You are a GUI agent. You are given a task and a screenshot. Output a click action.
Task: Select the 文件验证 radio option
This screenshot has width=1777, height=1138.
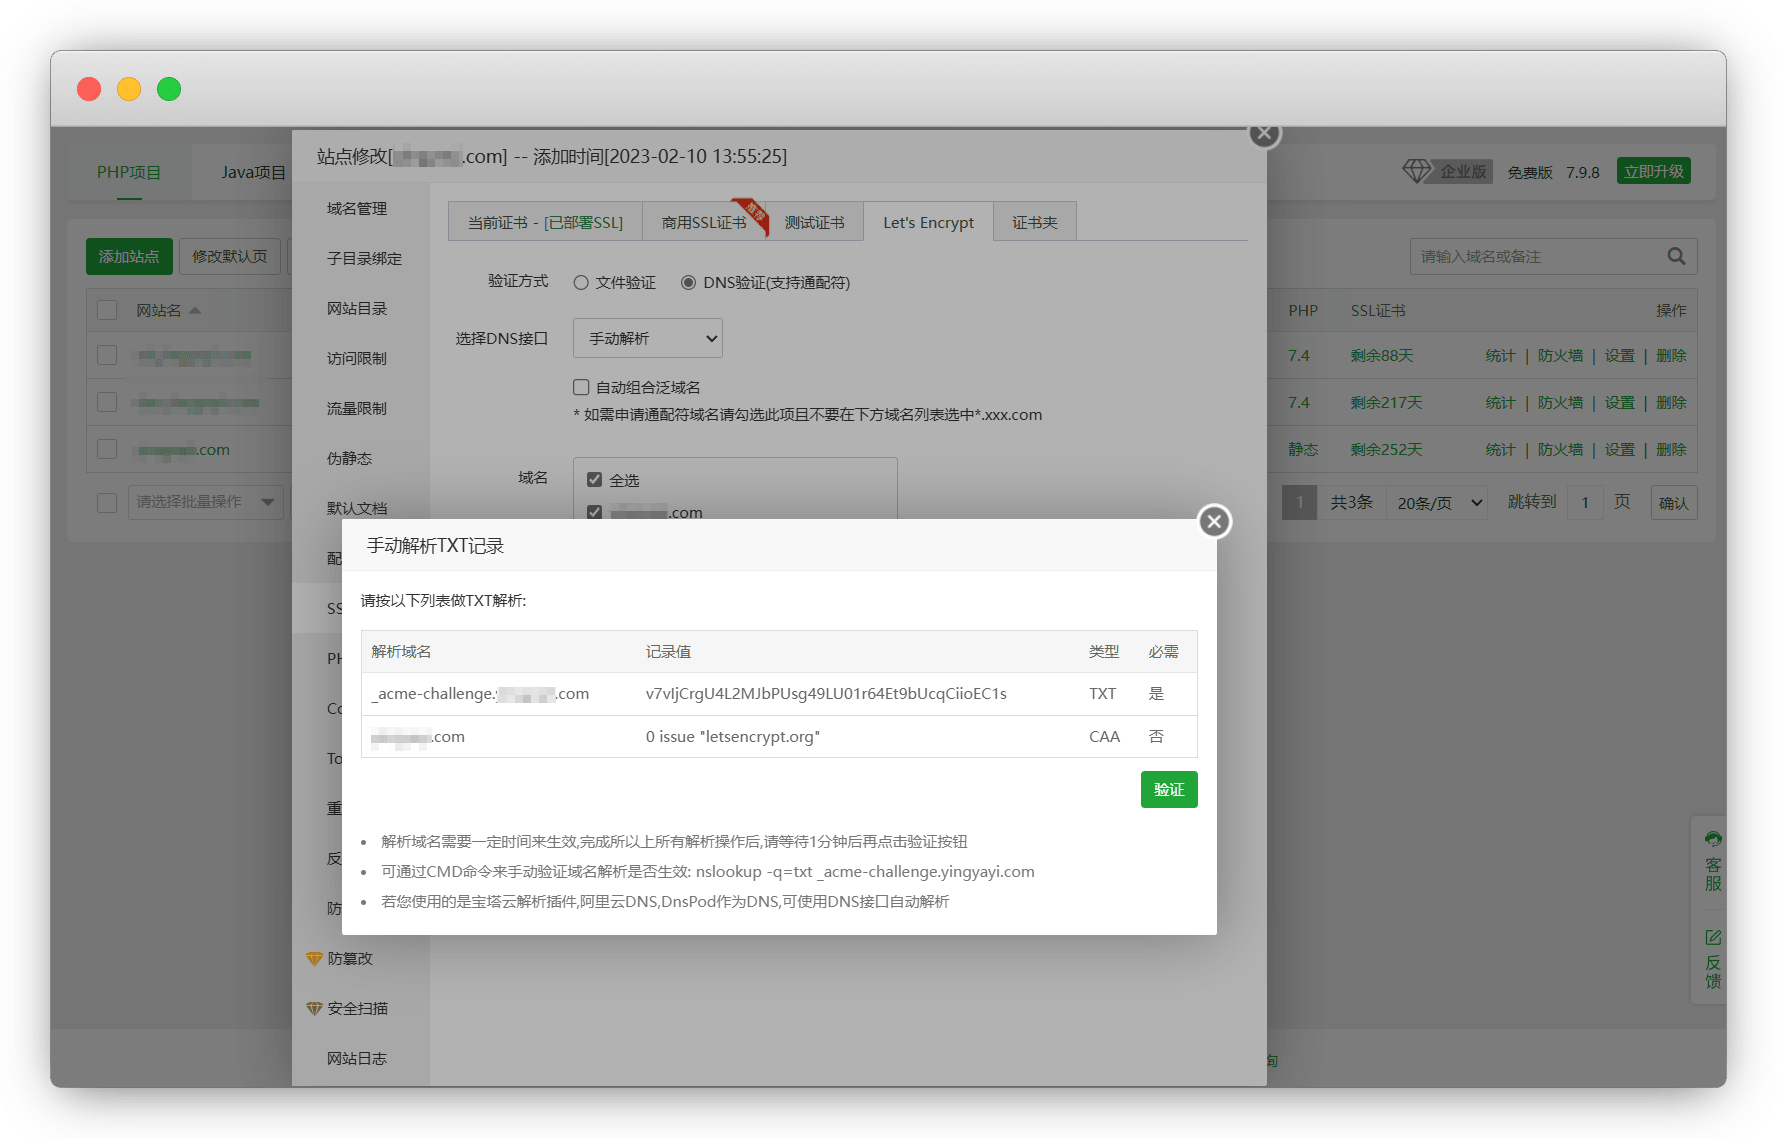(x=581, y=283)
